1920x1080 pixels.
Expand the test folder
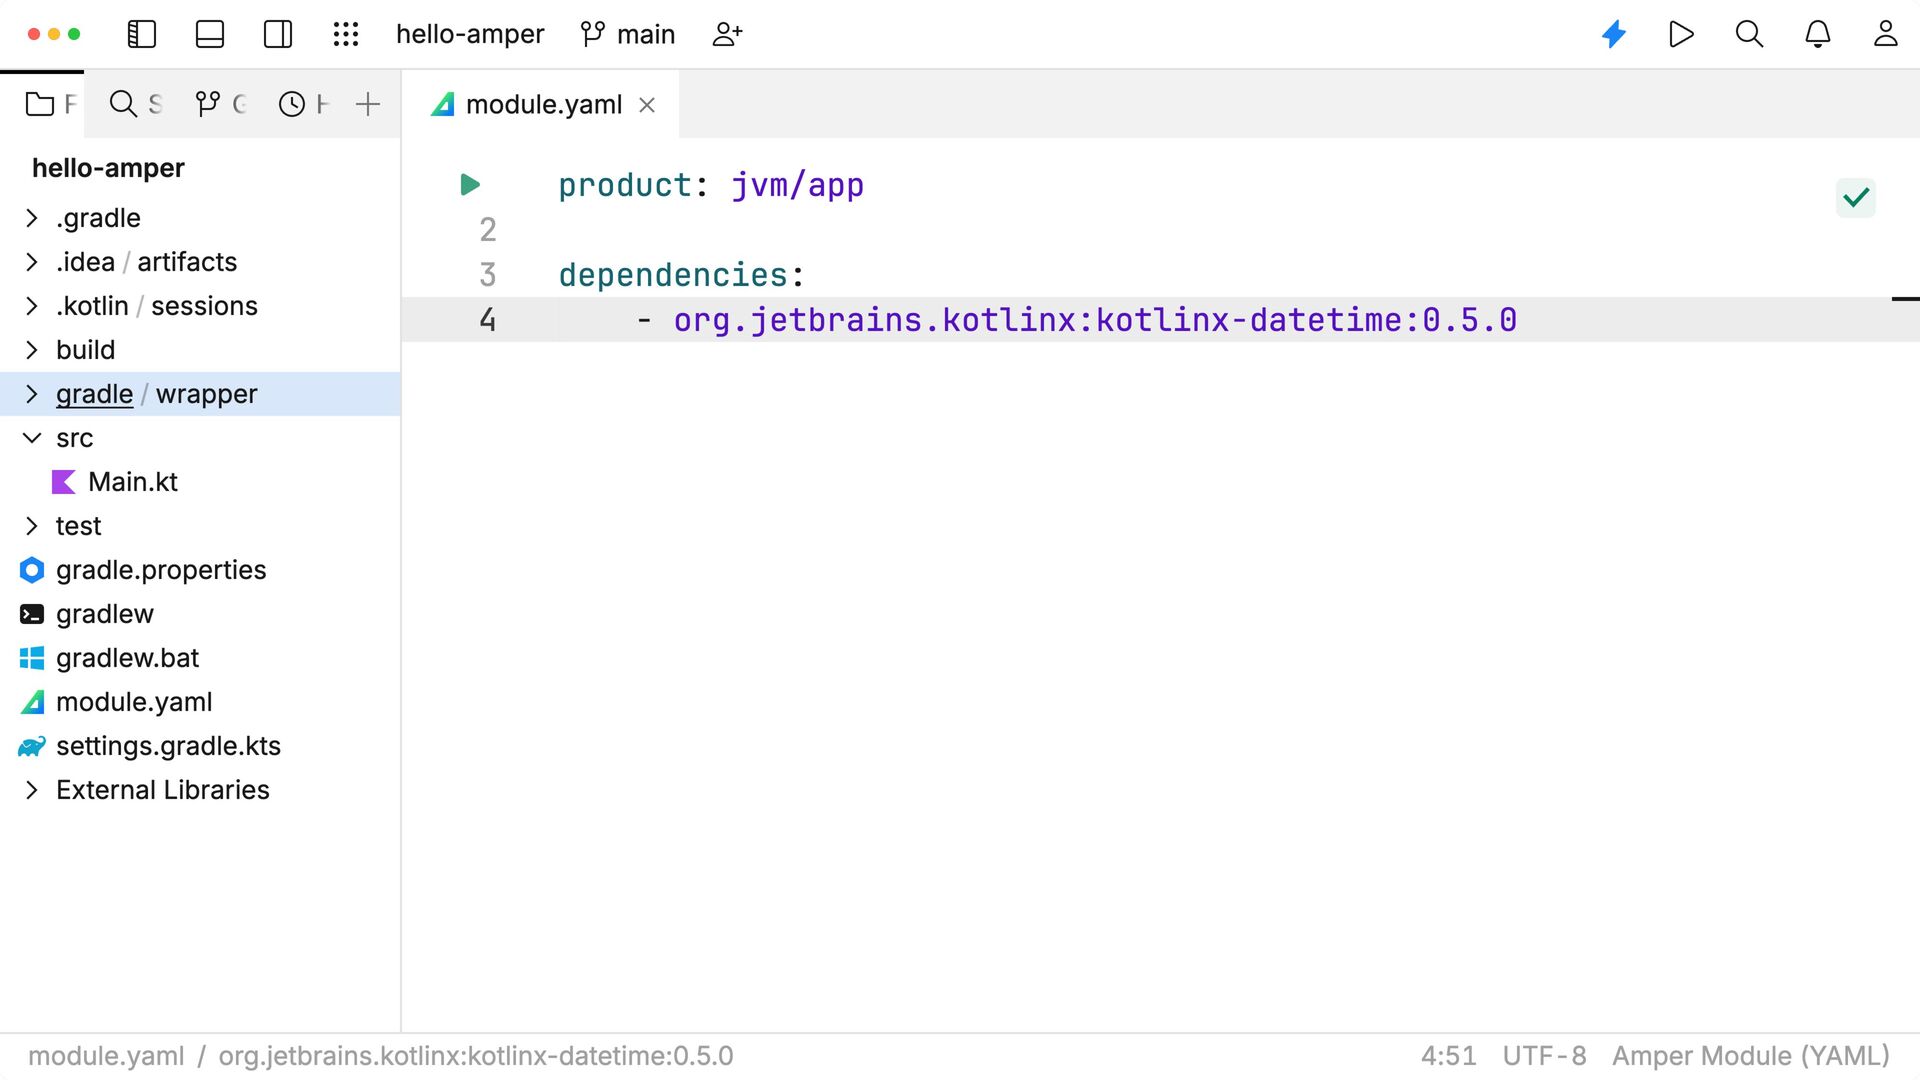click(32, 526)
